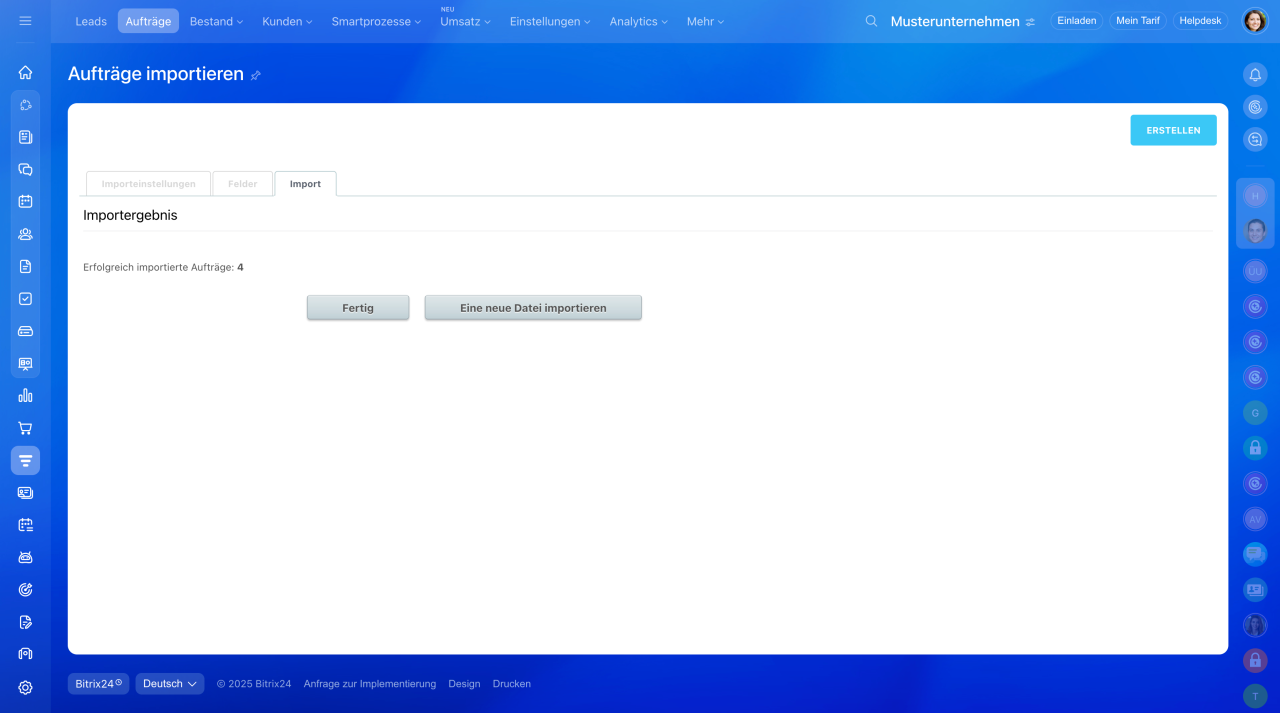Open the settings gear in left sidebar
The height and width of the screenshot is (713, 1280).
coord(25,687)
